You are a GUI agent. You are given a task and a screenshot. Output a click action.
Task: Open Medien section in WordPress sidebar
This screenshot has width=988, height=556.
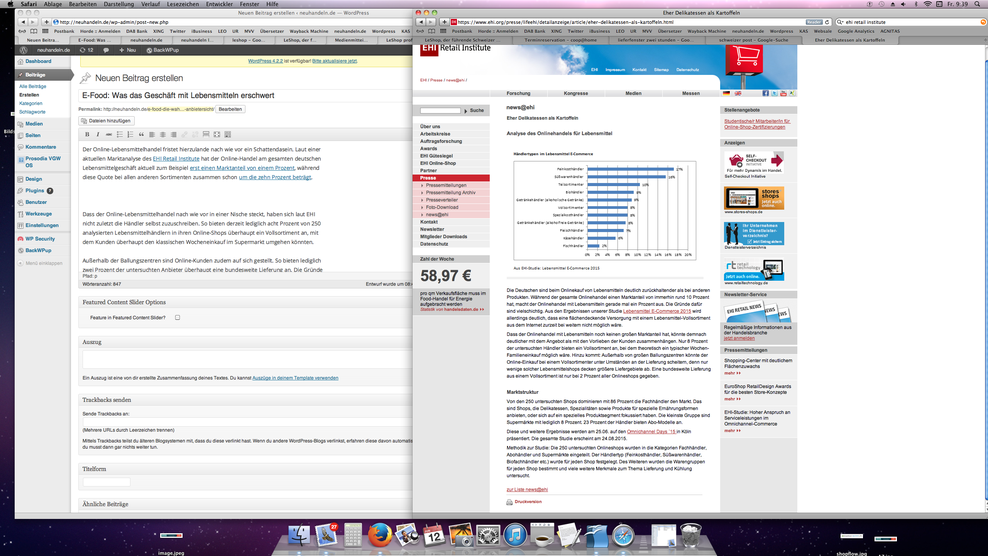click(34, 124)
